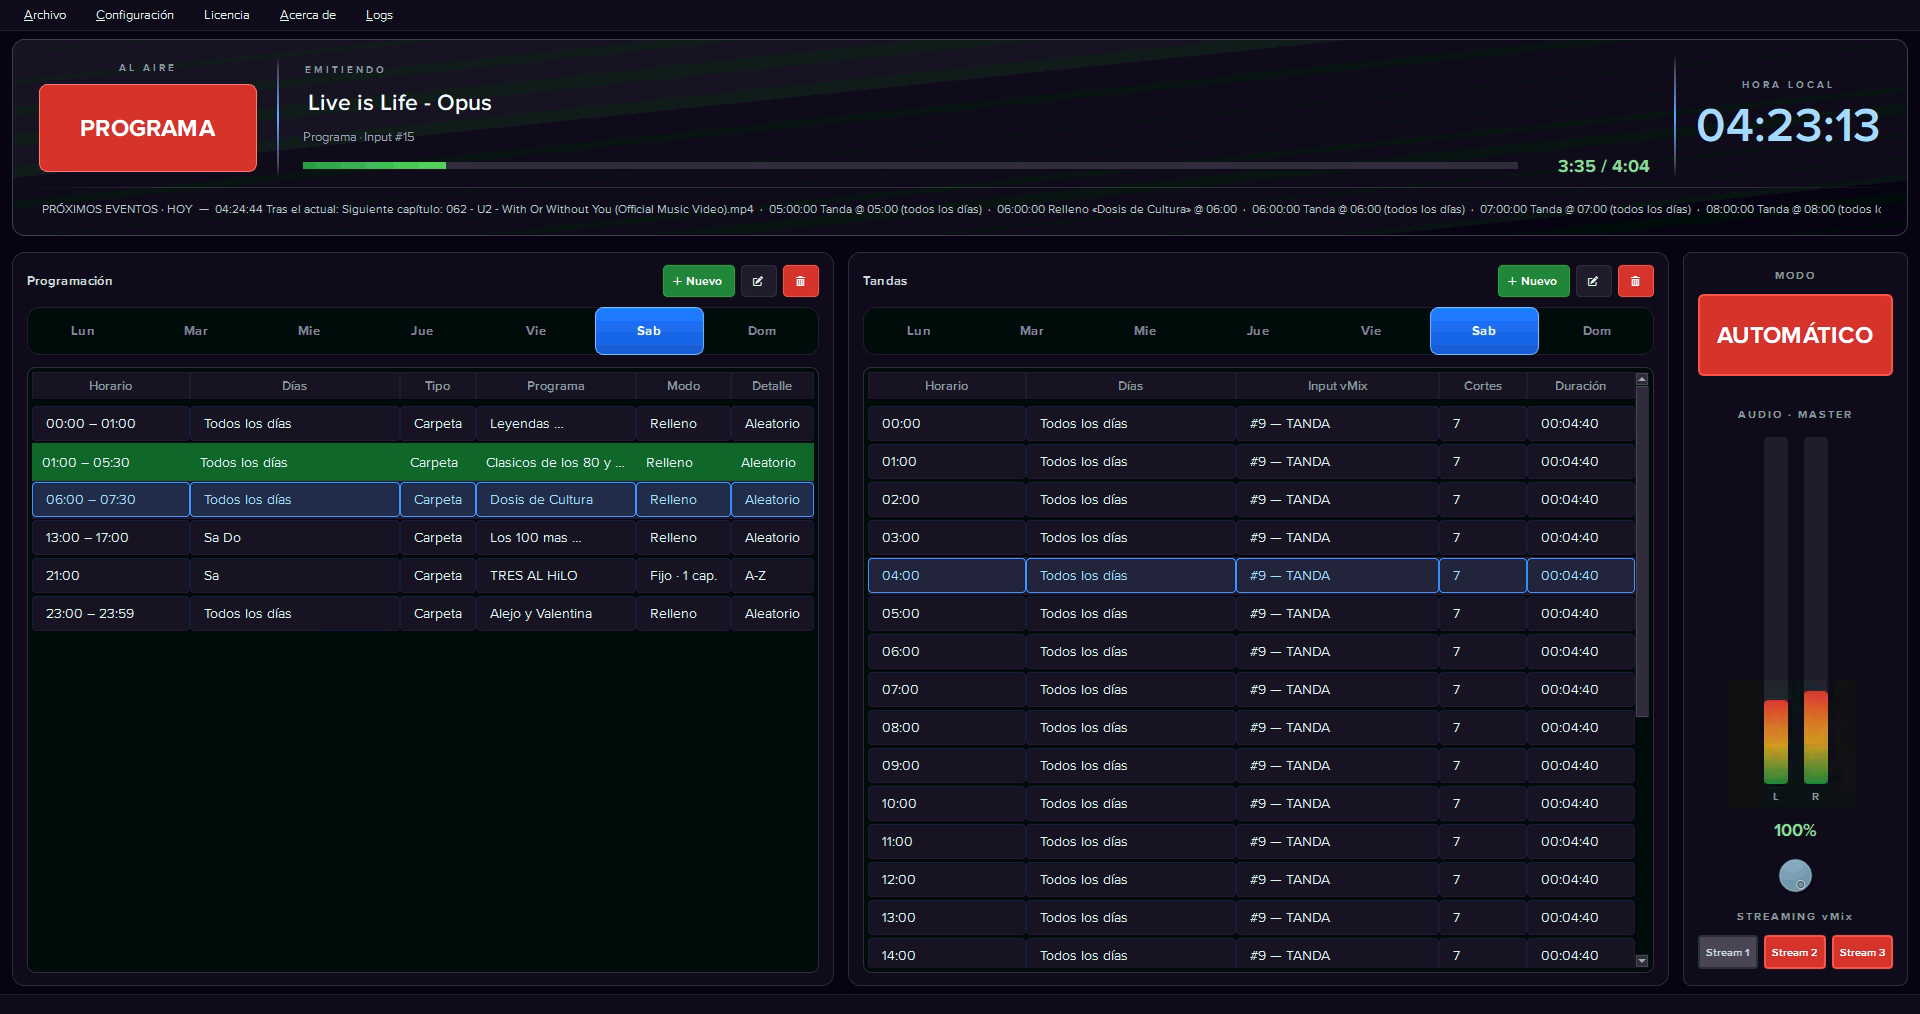Select the 04:00 Tanda row
This screenshot has width=1920, height=1014.
1251,576
